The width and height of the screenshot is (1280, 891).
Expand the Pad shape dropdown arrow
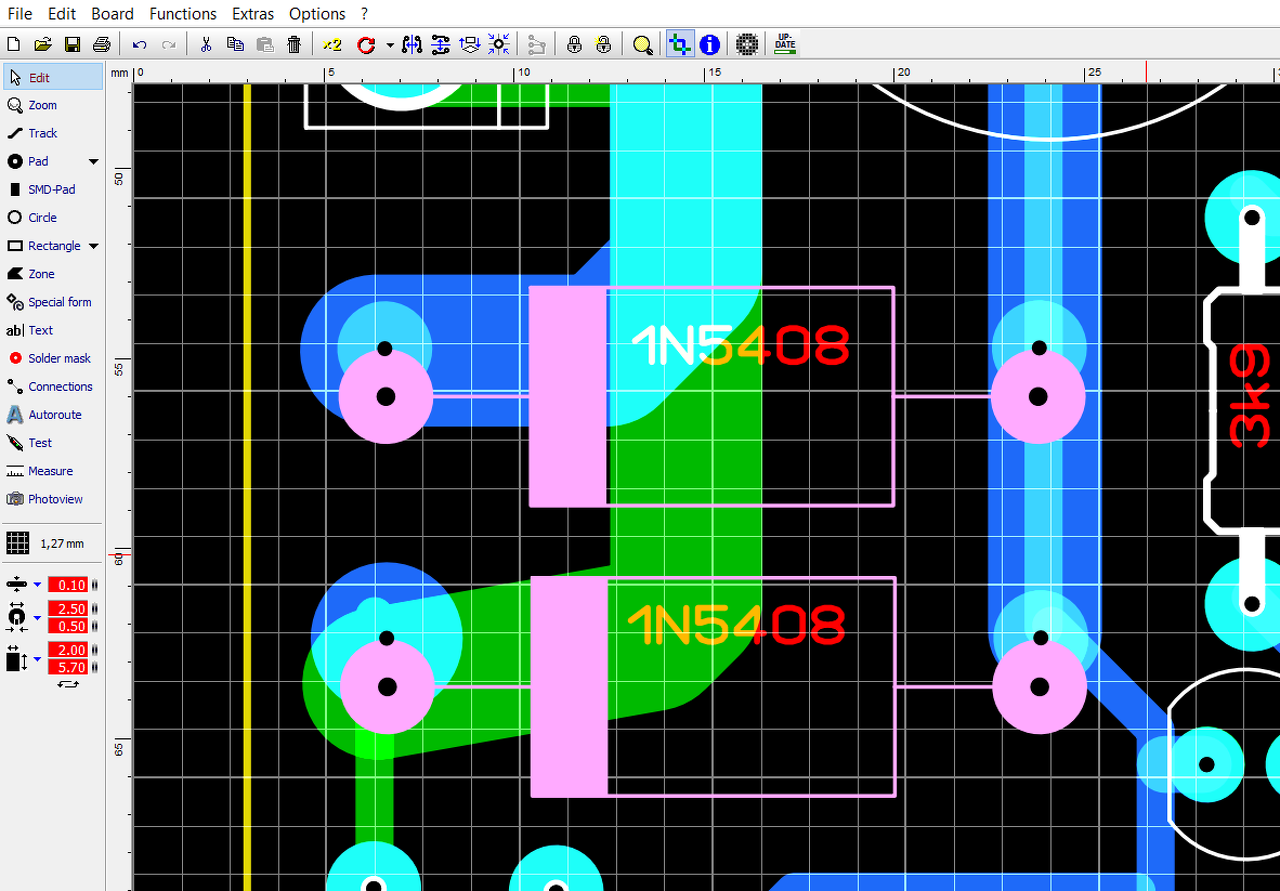coord(94,161)
